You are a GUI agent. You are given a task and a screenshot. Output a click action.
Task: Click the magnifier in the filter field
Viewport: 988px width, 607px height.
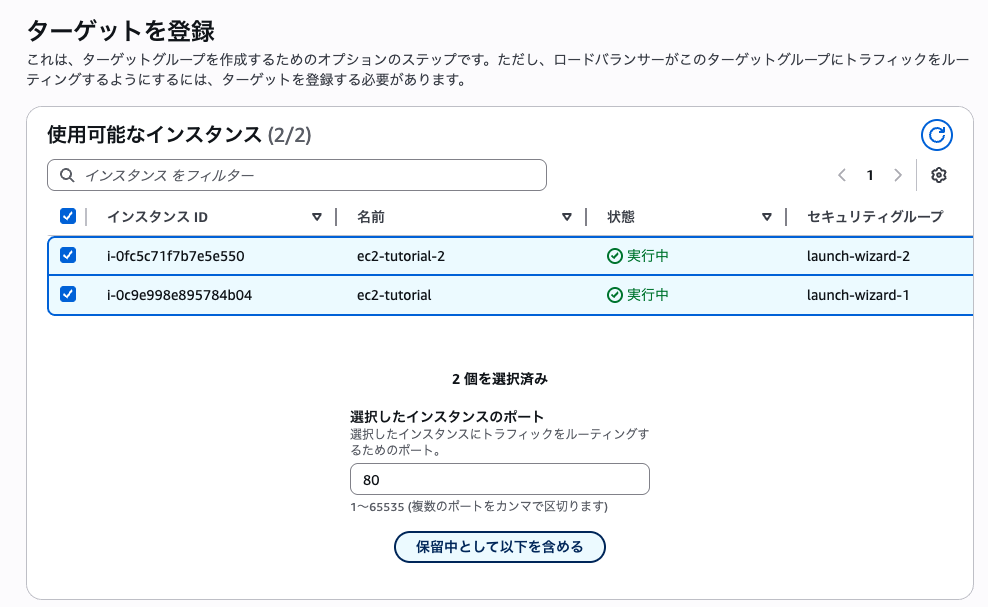pyautogui.click(x=67, y=174)
